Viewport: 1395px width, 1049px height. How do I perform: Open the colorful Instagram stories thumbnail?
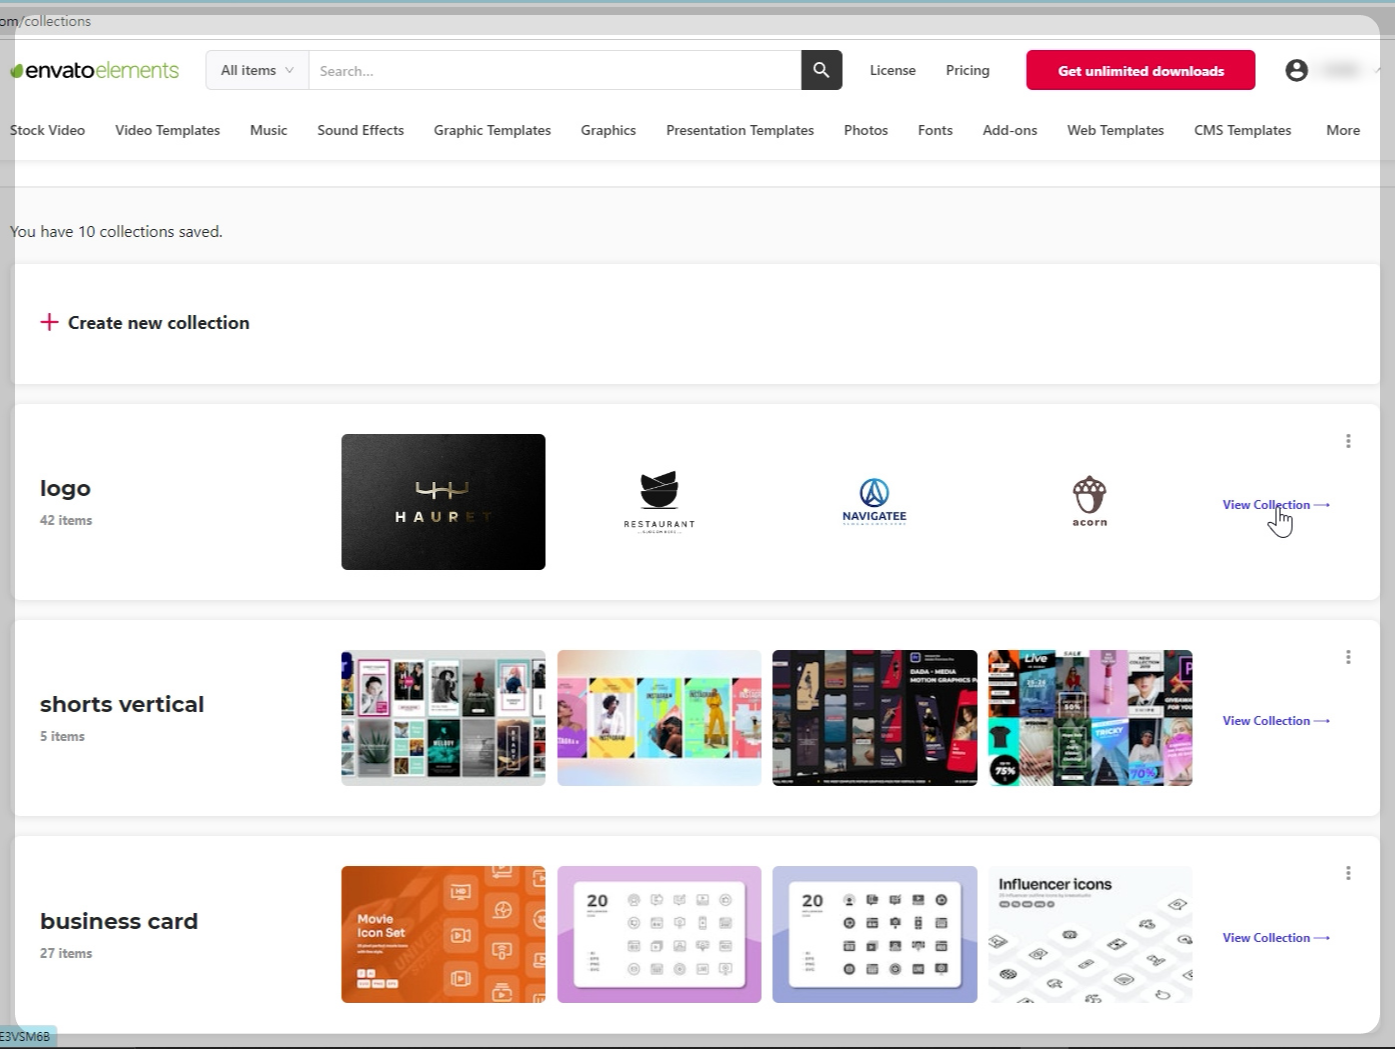[659, 718]
